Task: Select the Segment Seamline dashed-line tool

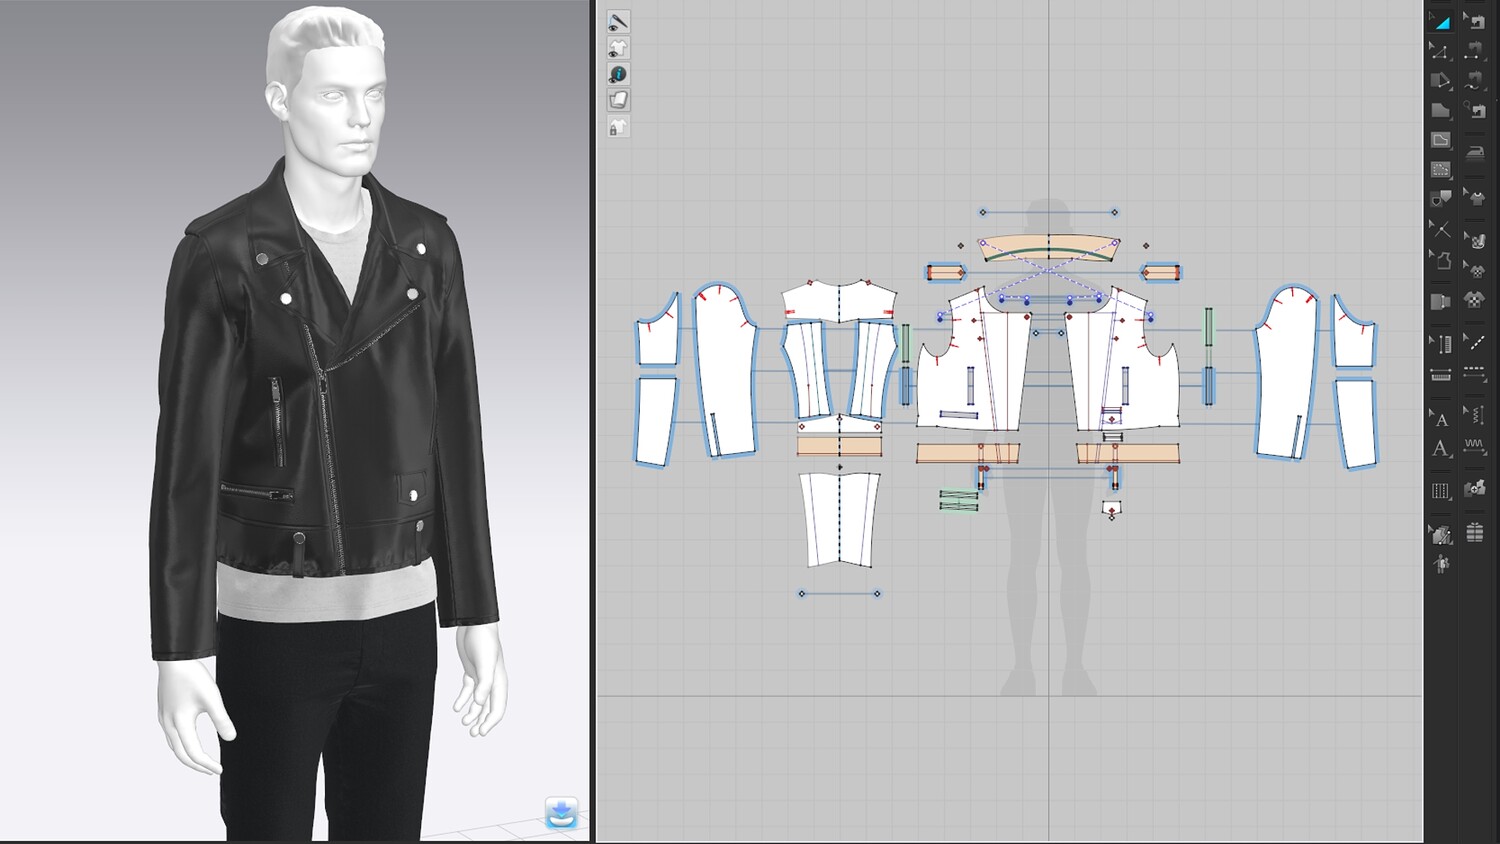Action: 1475,372
